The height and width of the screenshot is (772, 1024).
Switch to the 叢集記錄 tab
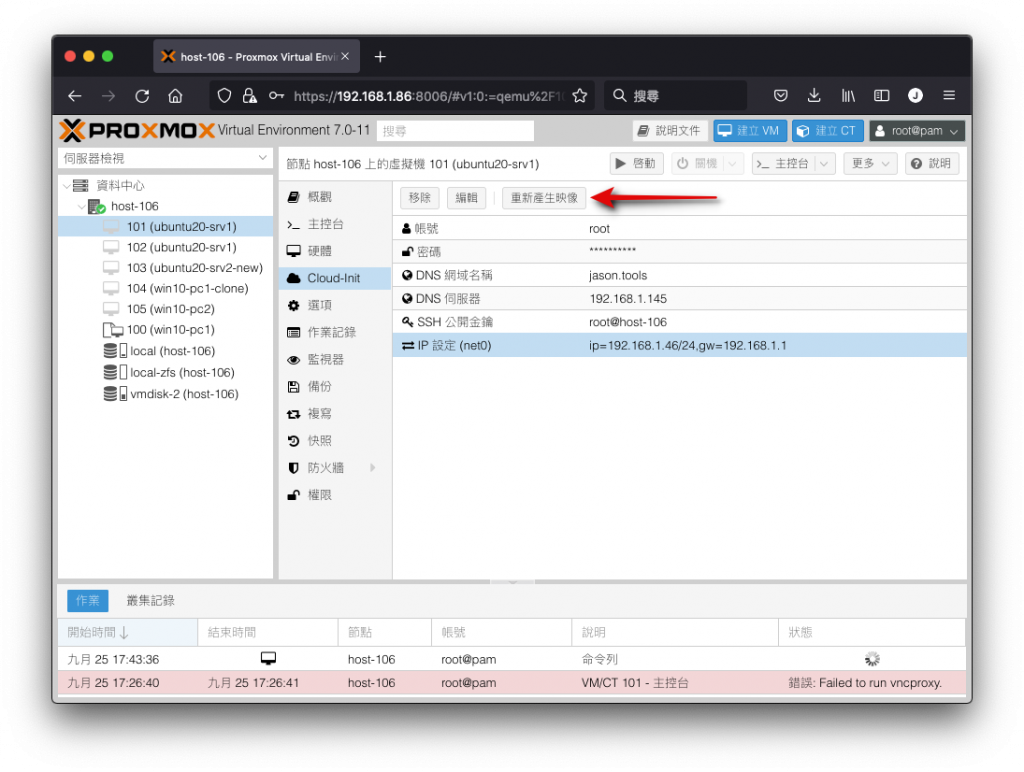[150, 601]
